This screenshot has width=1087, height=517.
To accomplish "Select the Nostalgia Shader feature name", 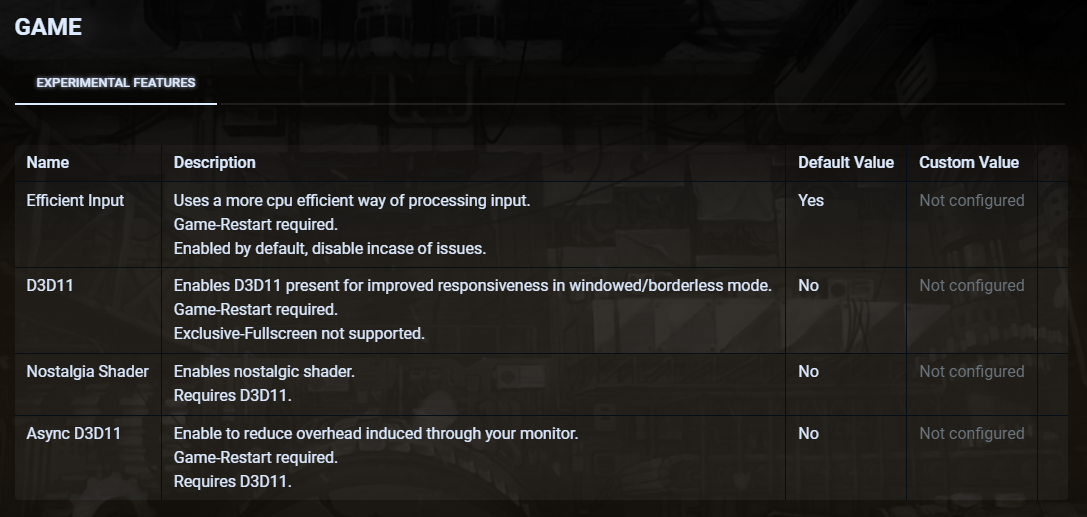I will pos(87,372).
